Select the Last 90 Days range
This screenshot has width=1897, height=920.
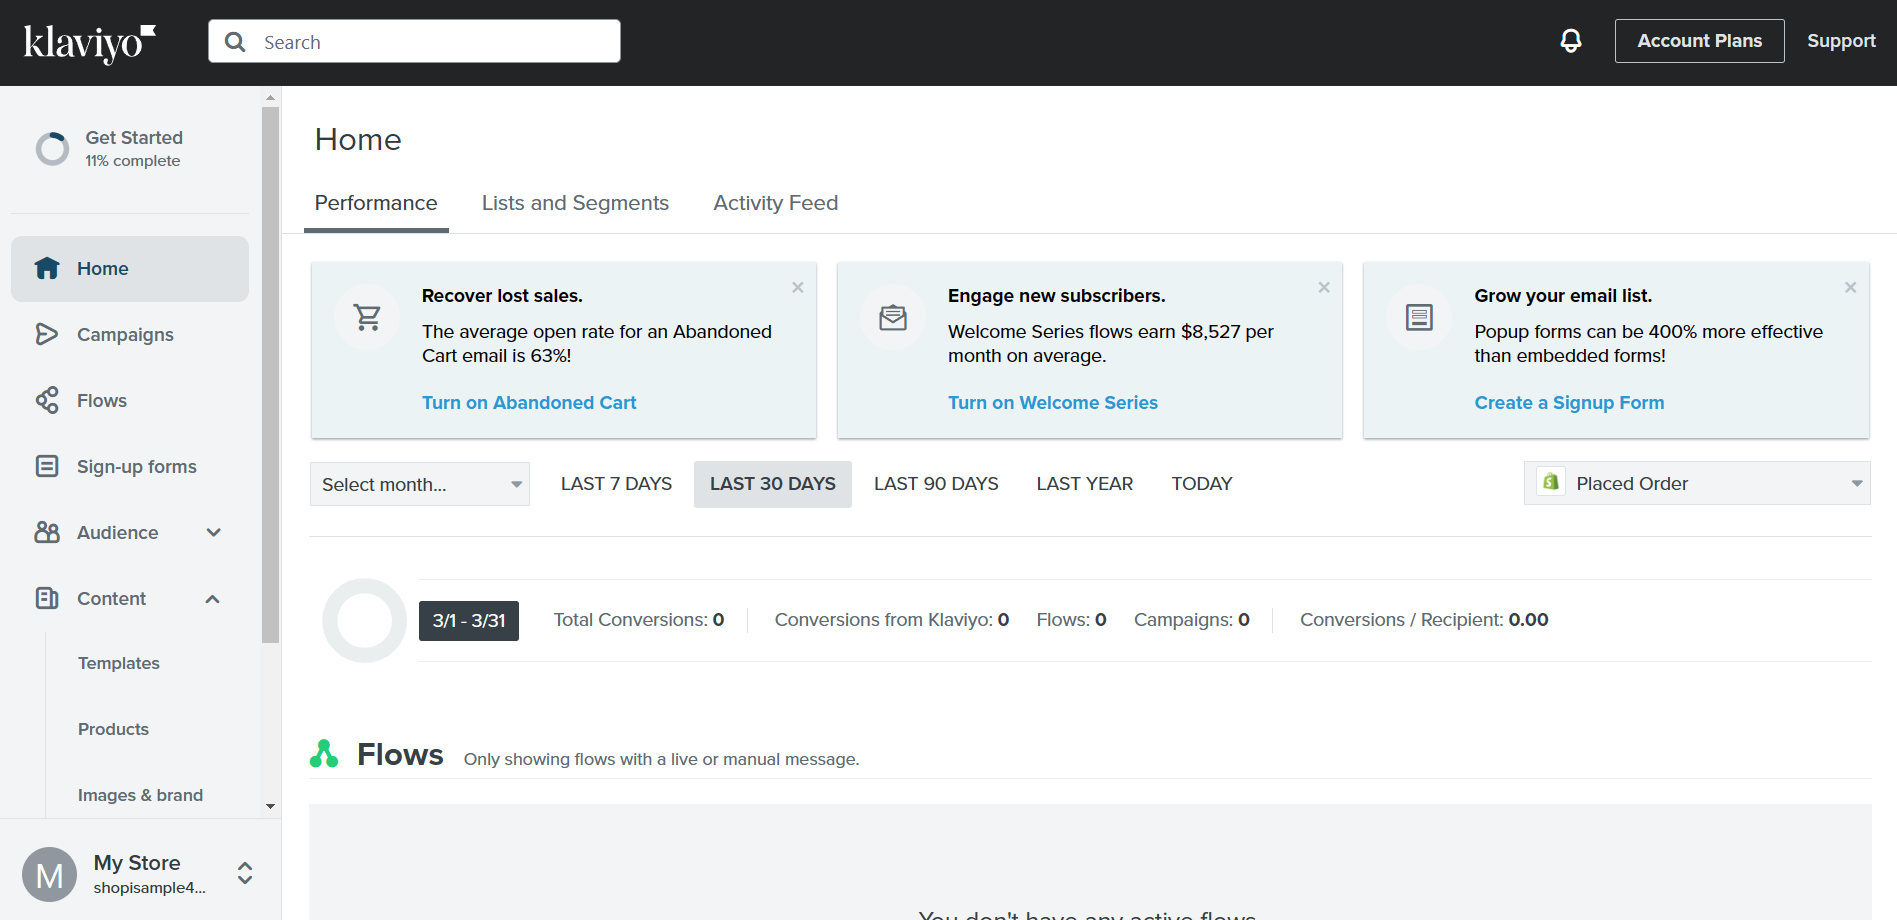[x=936, y=484]
